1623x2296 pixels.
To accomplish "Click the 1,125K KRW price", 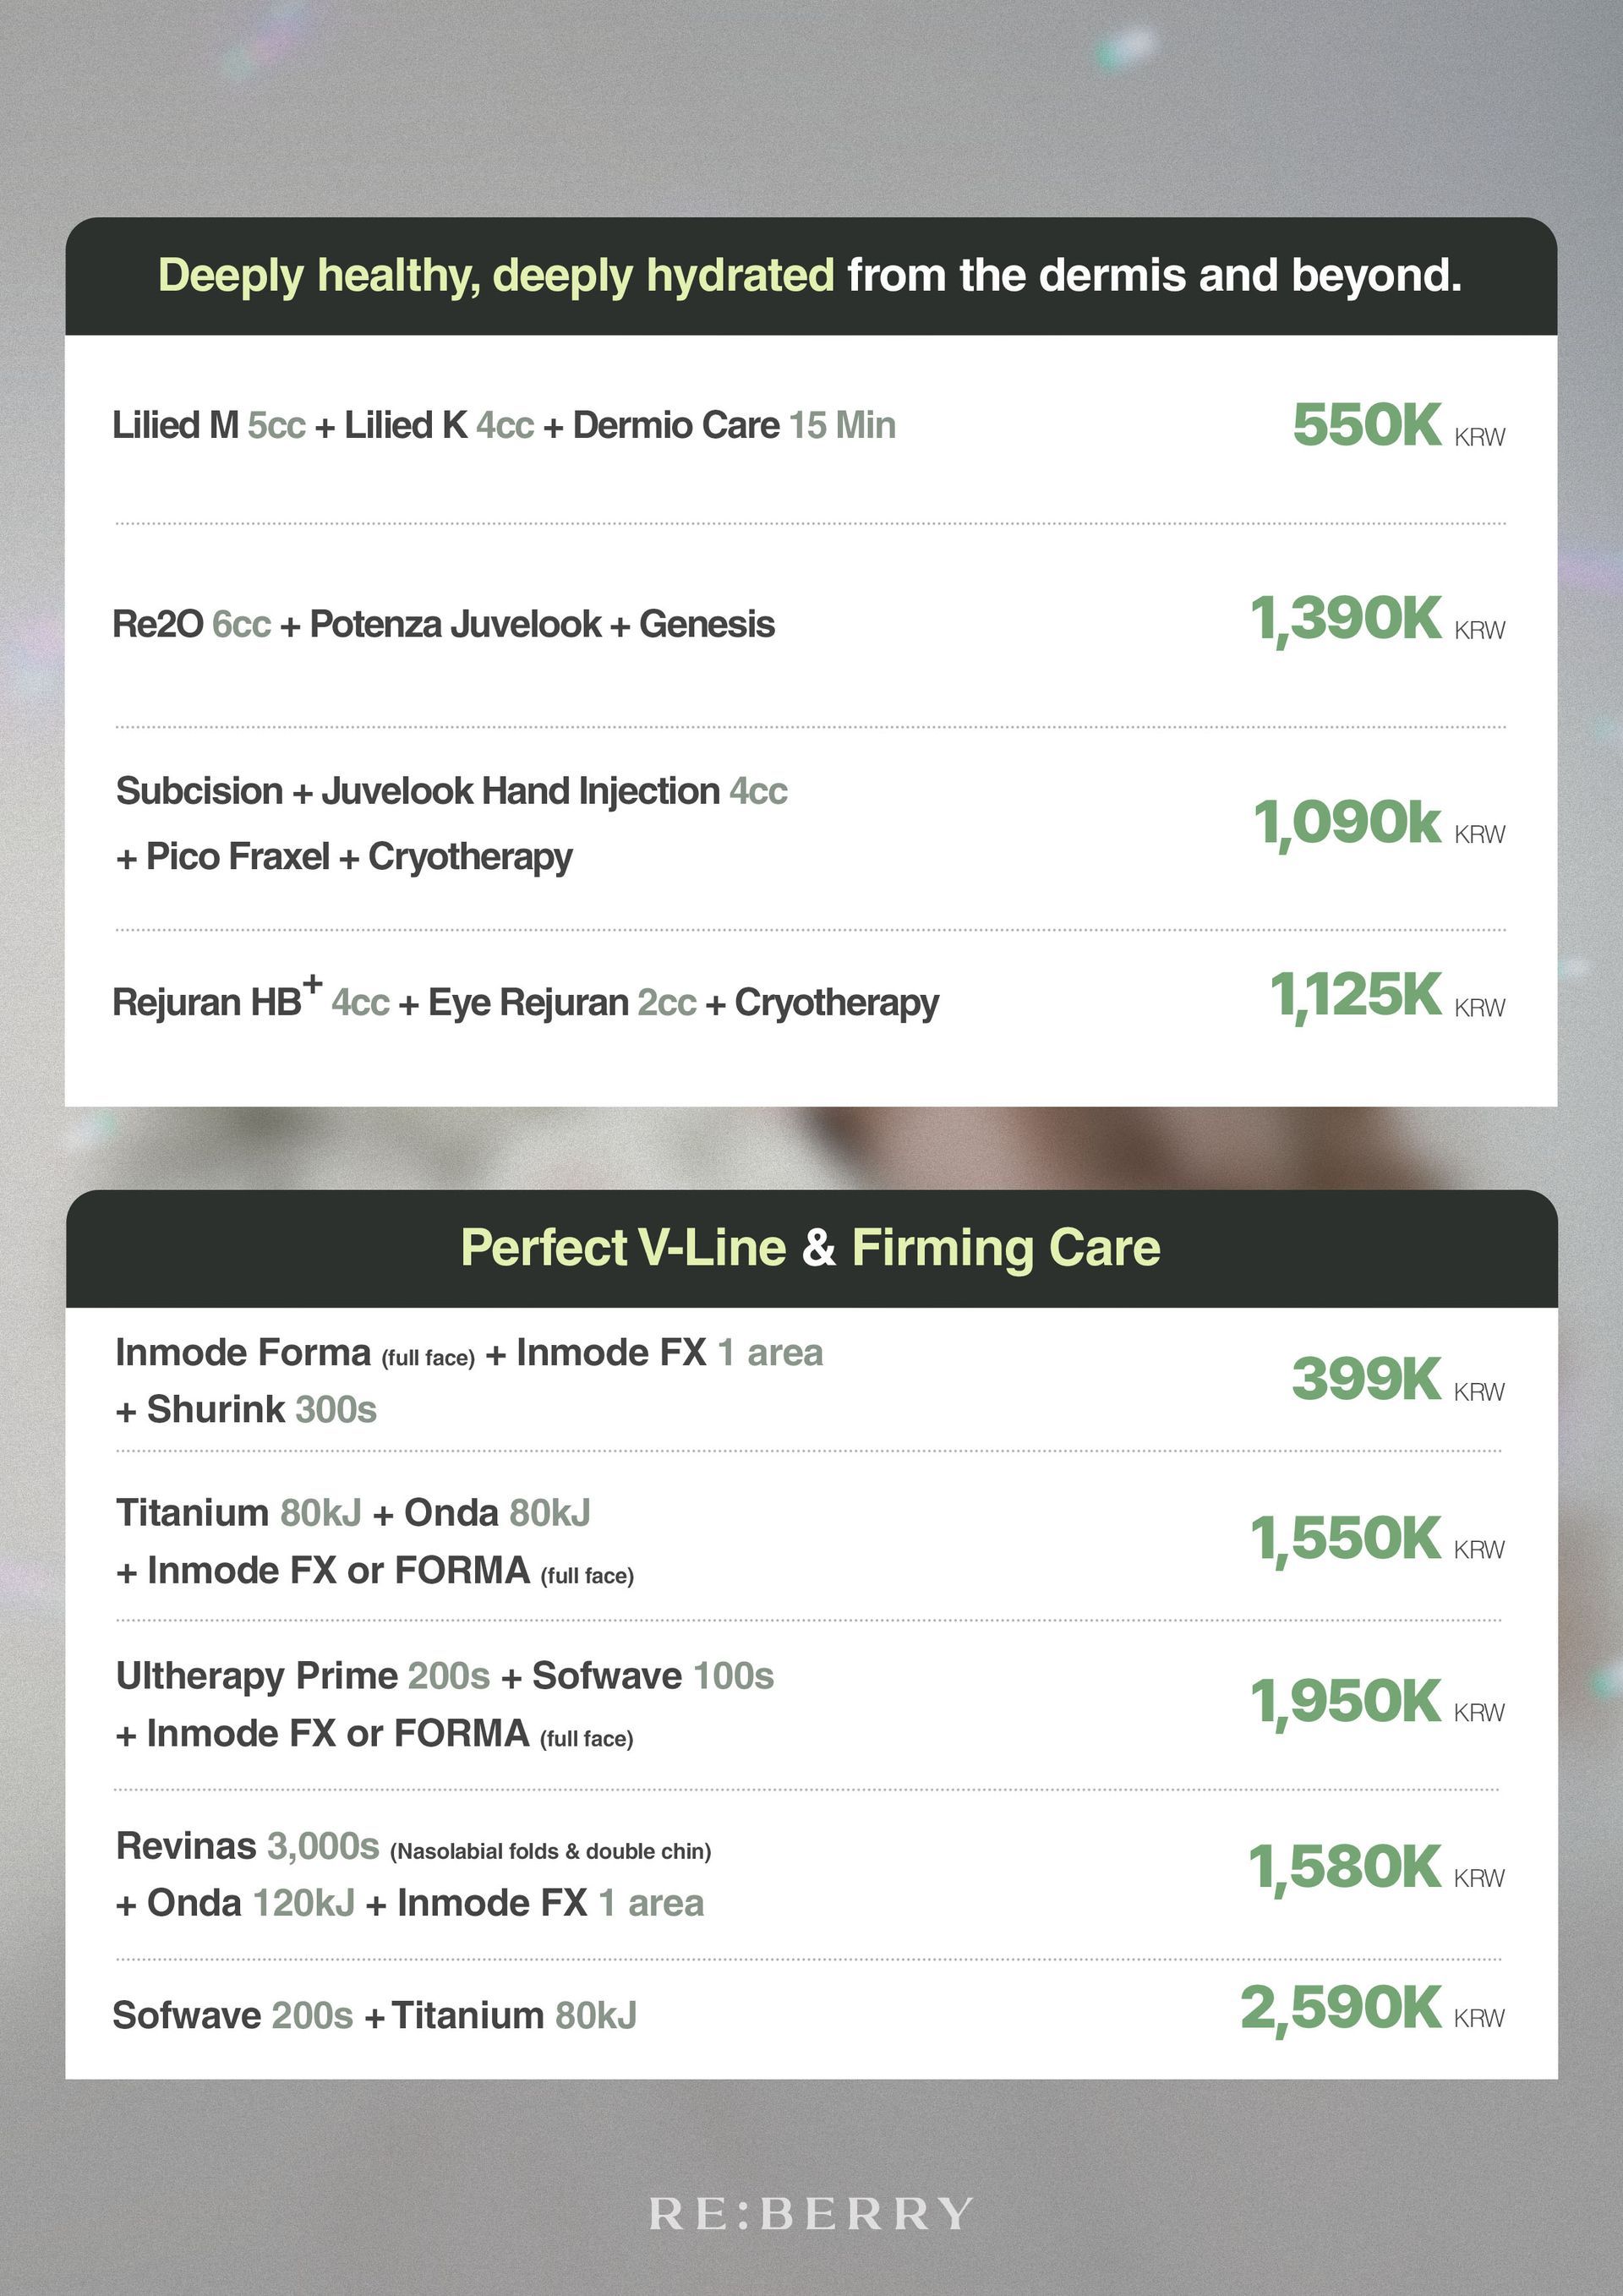I will tap(1385, 997).
